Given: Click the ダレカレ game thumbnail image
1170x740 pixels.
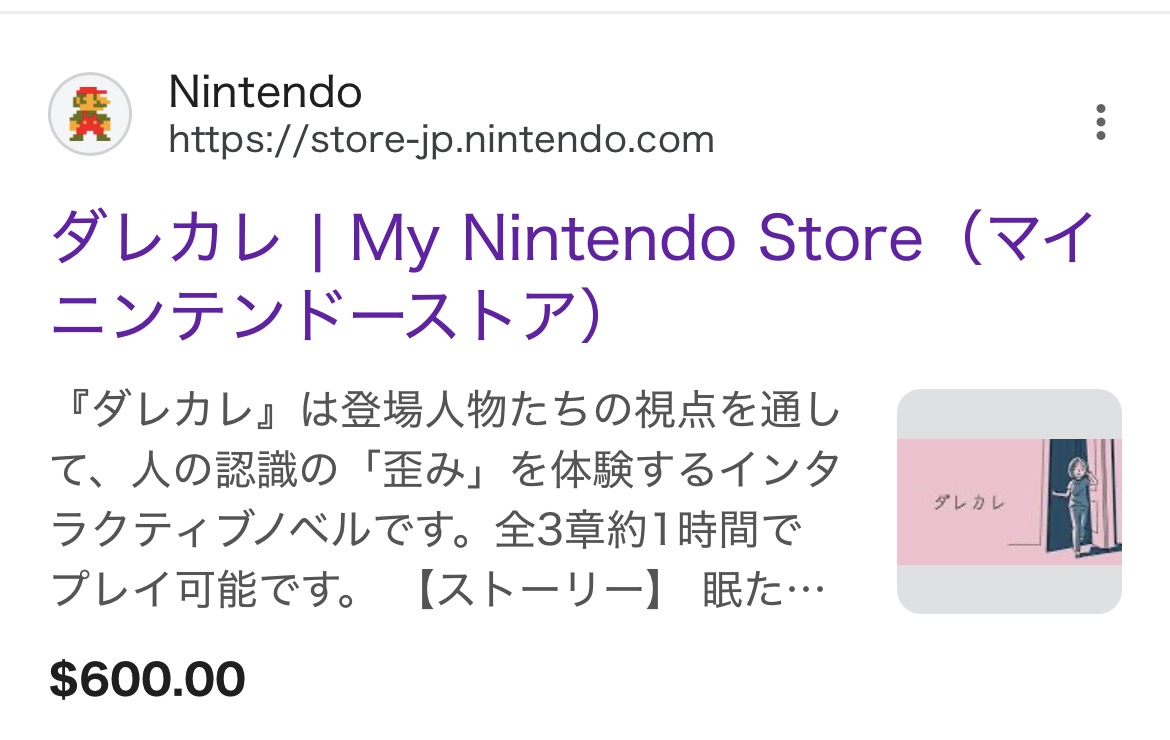Looking at the screenshot, I should (x=1008, y=501).
